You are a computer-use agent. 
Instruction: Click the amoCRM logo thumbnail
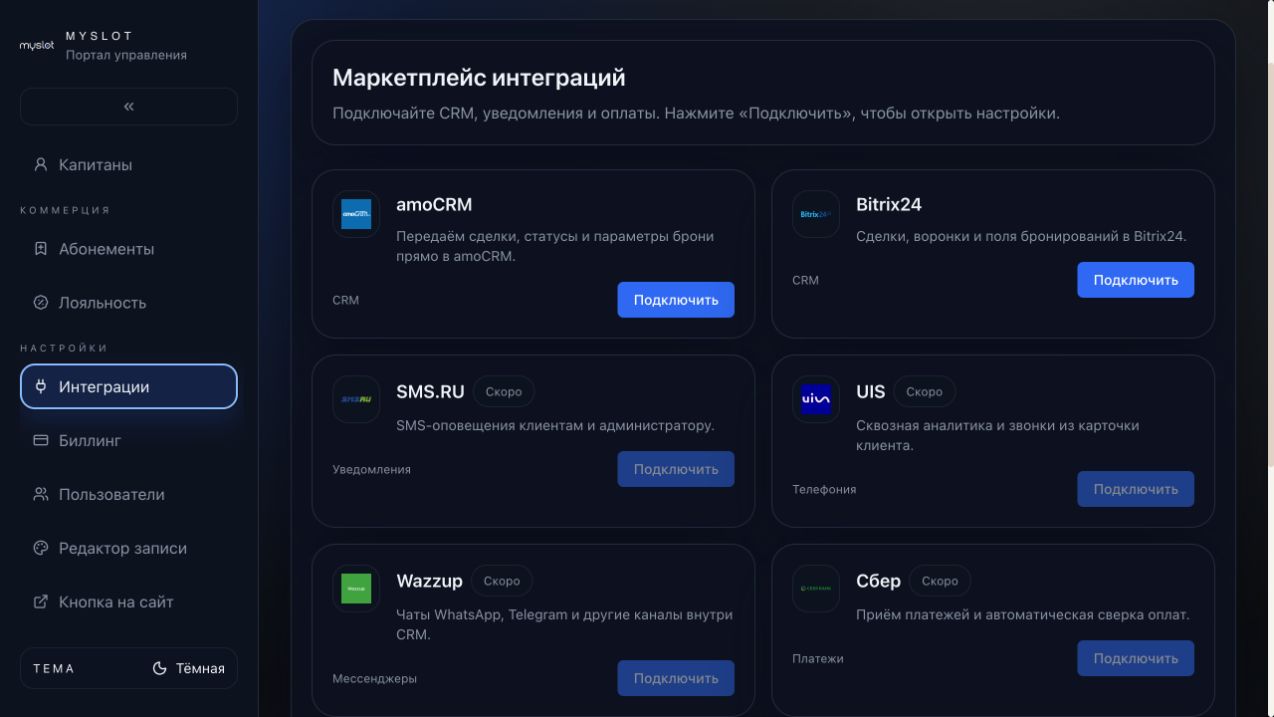pos(356,214)
